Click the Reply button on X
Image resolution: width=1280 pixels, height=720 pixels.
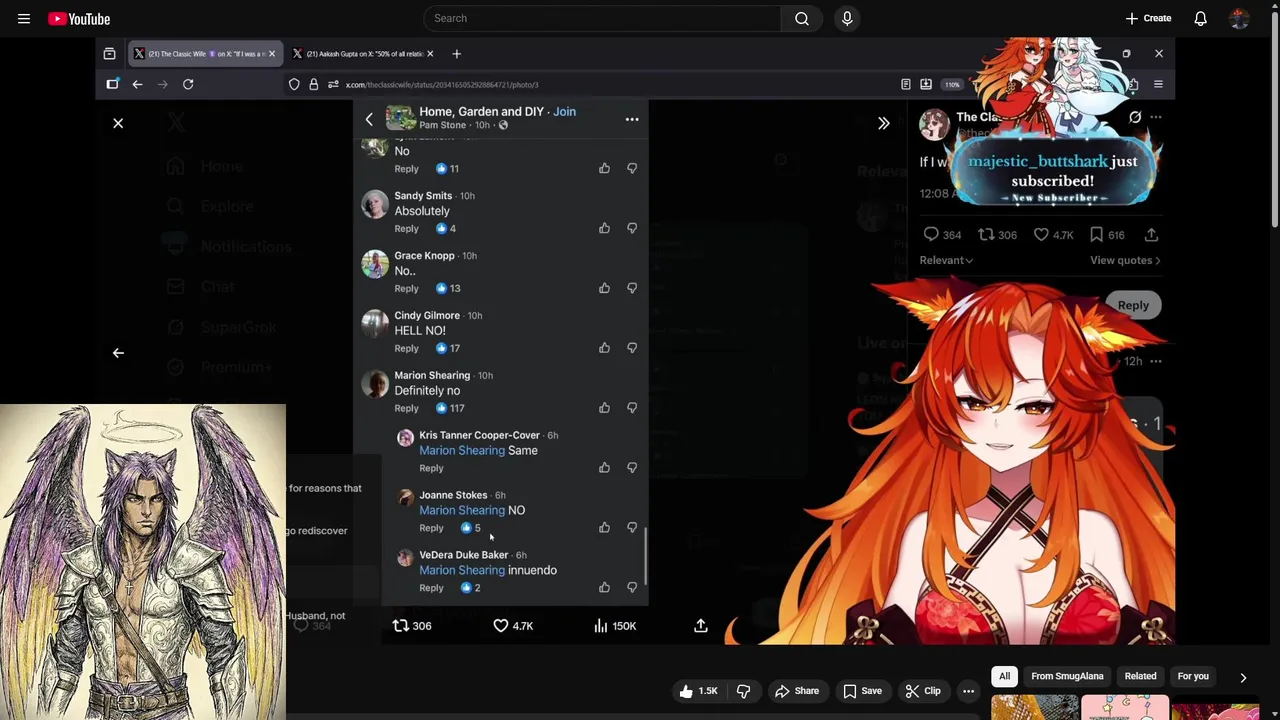(1133, 305)
